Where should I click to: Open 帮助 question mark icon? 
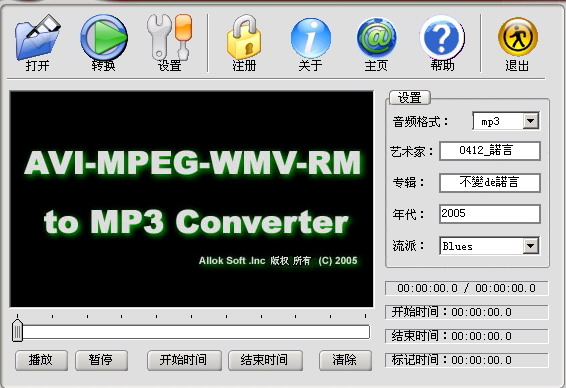tap(442, 38)
